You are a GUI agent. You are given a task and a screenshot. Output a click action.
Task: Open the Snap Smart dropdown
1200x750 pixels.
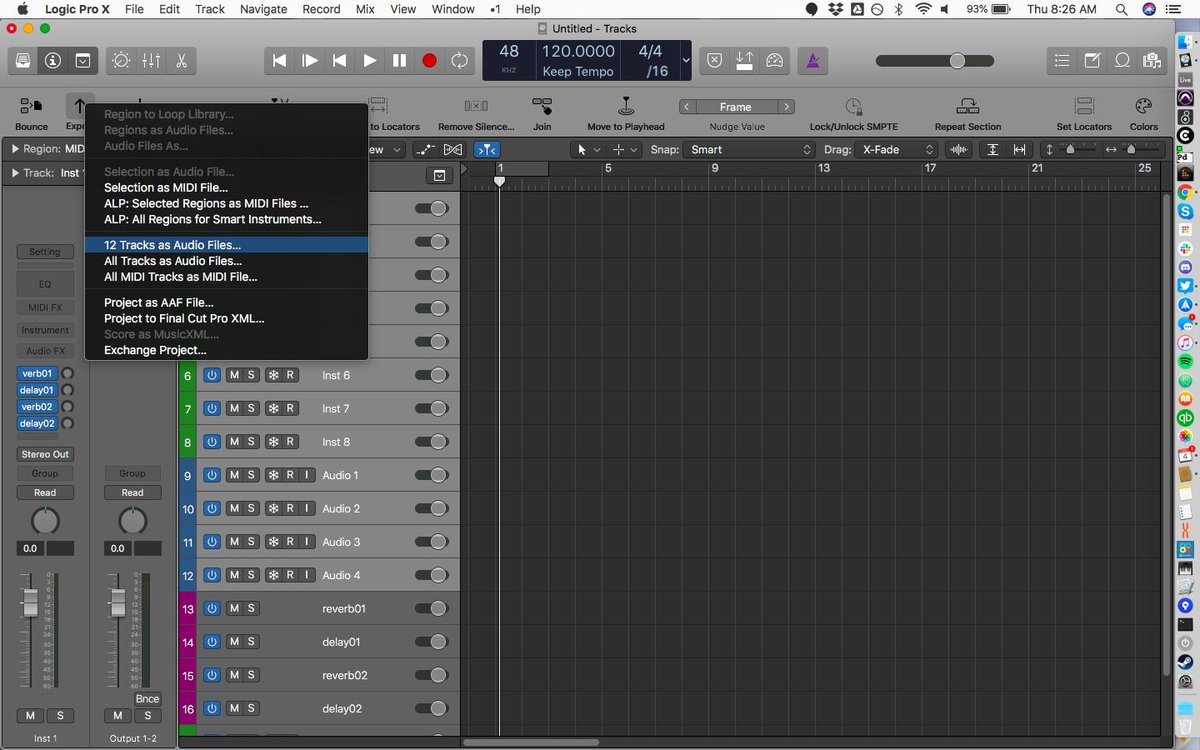[x=750, y=149]
